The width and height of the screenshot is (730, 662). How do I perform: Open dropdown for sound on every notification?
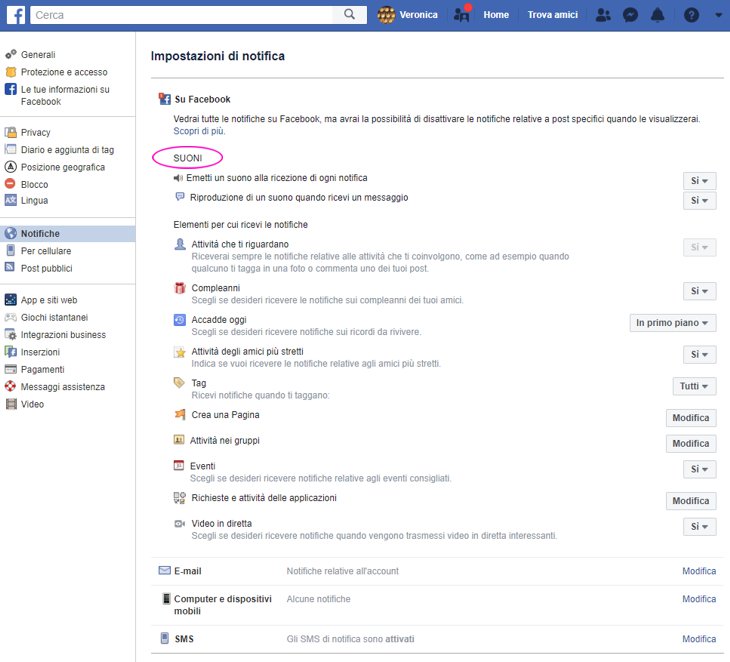coord(699,181)
